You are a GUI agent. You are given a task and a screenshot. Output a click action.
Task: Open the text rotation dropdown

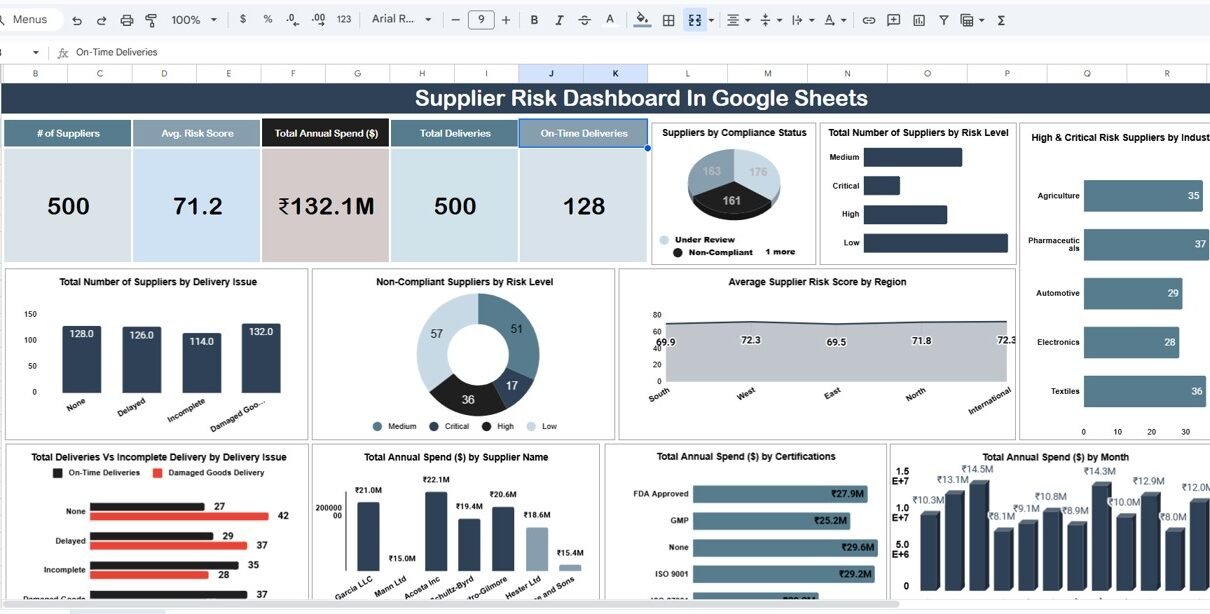pos(834,20)
